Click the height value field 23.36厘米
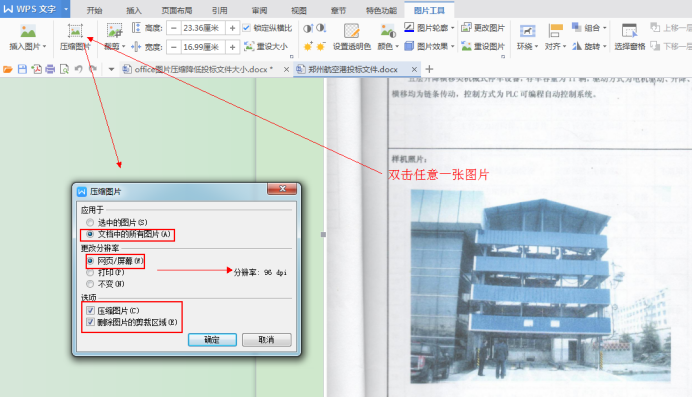Image resolution: width=692 pixels, height=397 pixels. [x=202, y=28]
